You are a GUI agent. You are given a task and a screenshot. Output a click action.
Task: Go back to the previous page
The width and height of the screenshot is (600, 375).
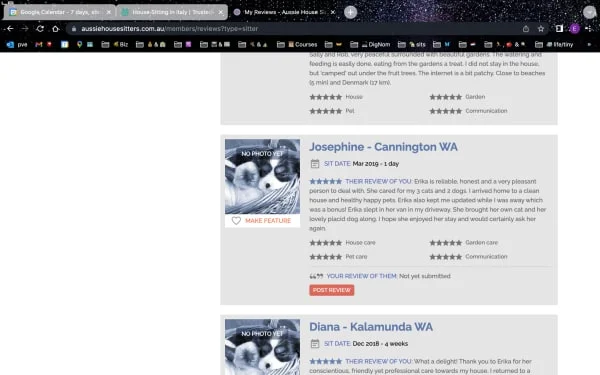pos(10,29)
